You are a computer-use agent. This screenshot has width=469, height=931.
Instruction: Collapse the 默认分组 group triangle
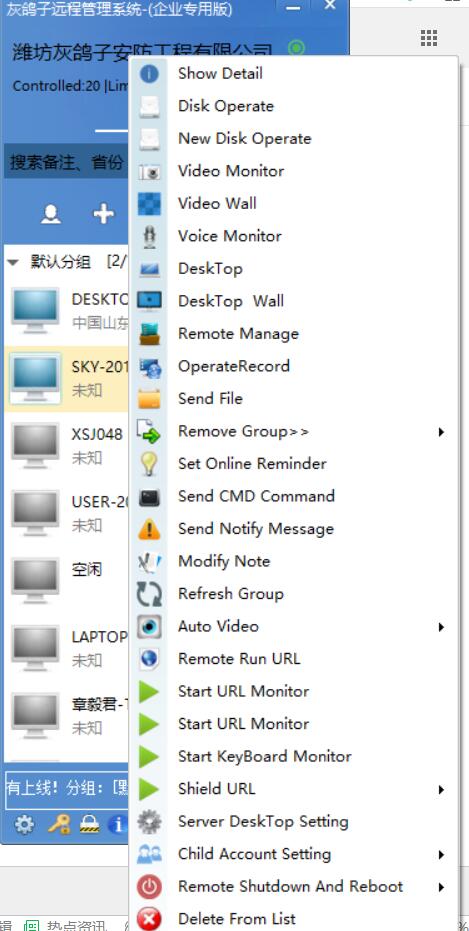click(x=13, y=262)
